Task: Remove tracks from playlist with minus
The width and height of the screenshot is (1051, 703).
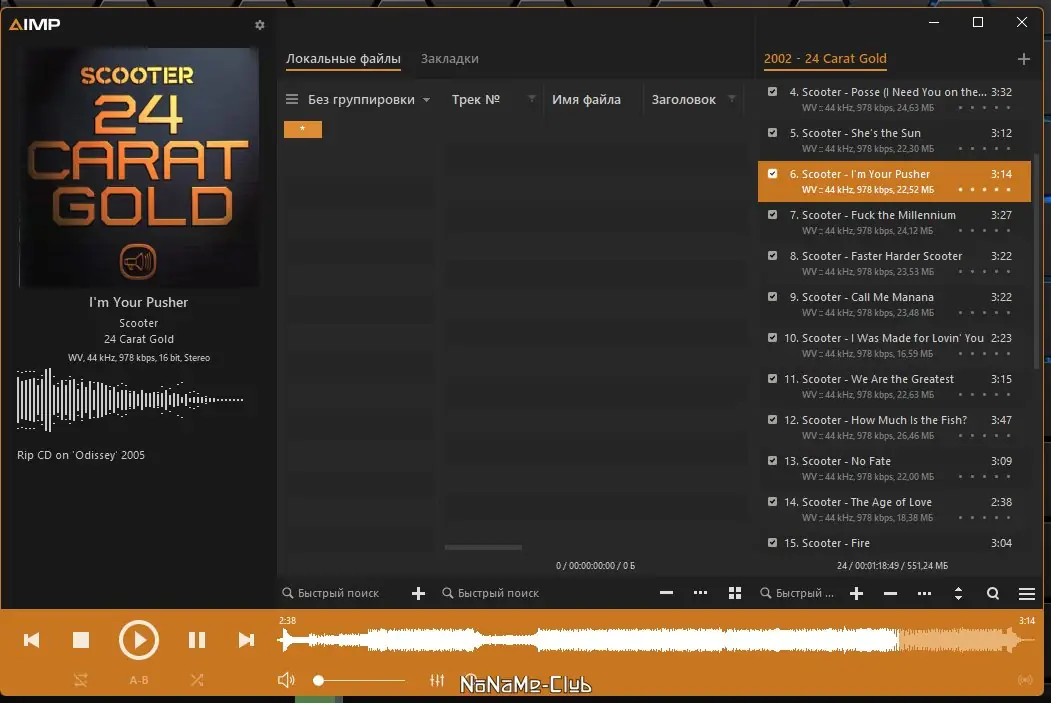Action: (x=890, y=593)
